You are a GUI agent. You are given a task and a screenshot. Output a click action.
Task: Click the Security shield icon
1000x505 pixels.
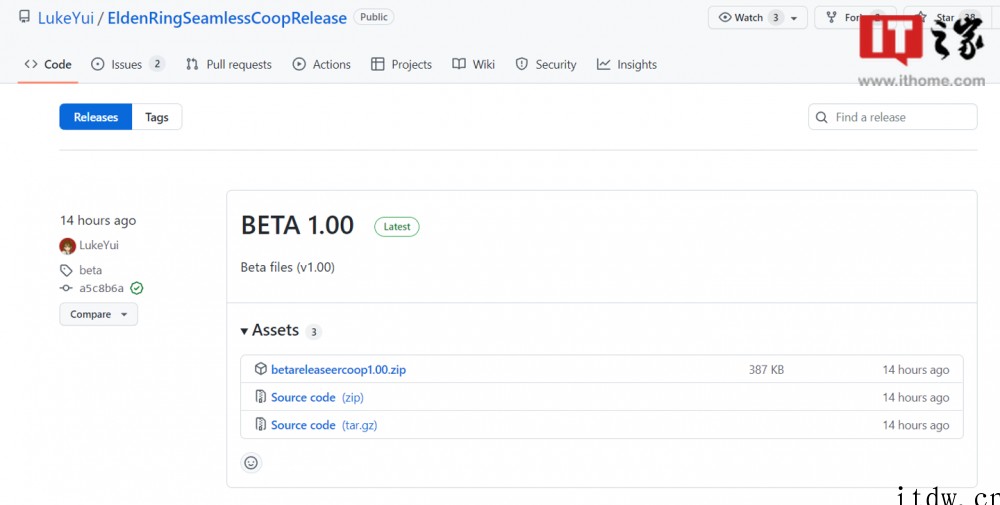tap(522, 64)
